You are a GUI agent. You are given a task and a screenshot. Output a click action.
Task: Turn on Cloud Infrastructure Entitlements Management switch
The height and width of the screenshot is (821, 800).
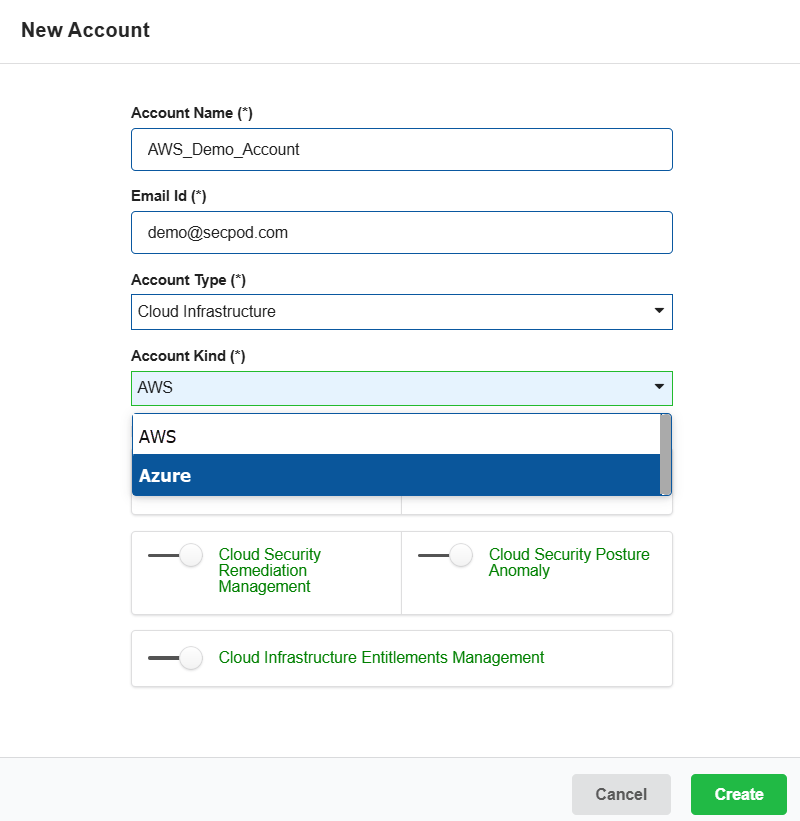[x=175, y=658]
